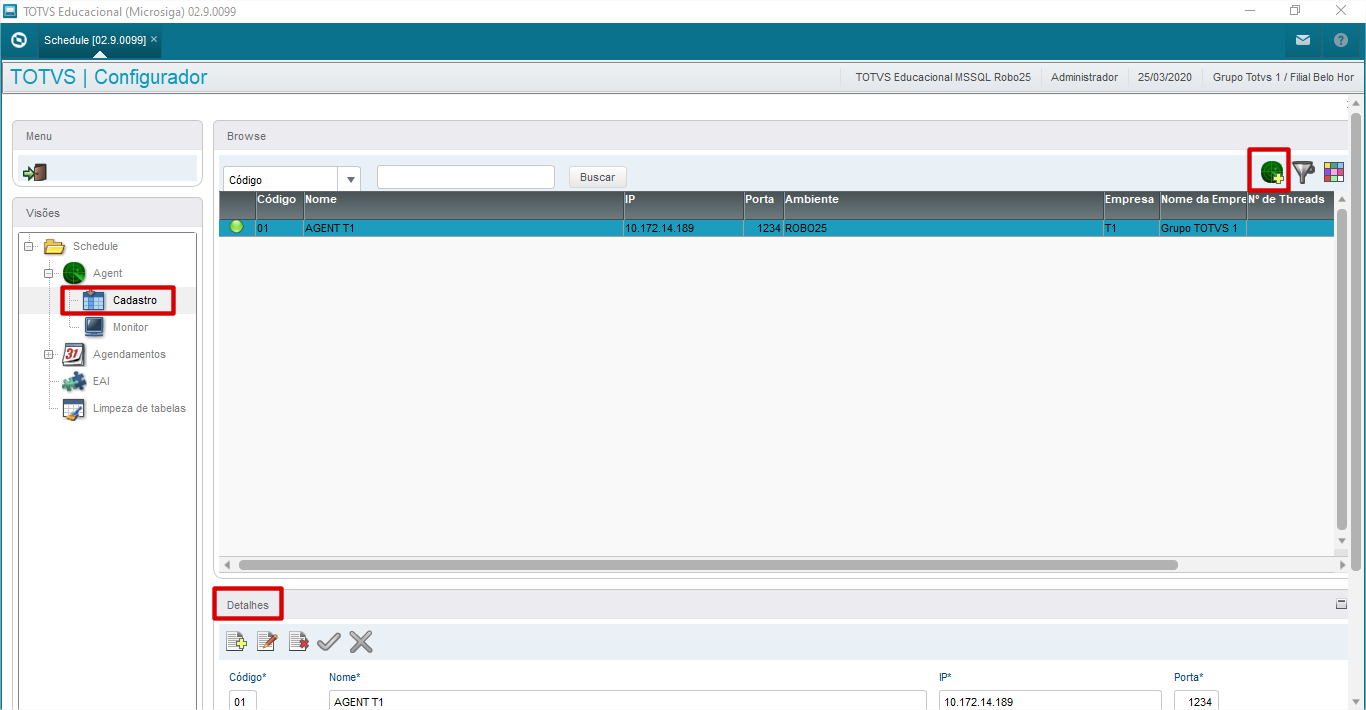Click the Limpeza de tabelas icon

[74, 408]
